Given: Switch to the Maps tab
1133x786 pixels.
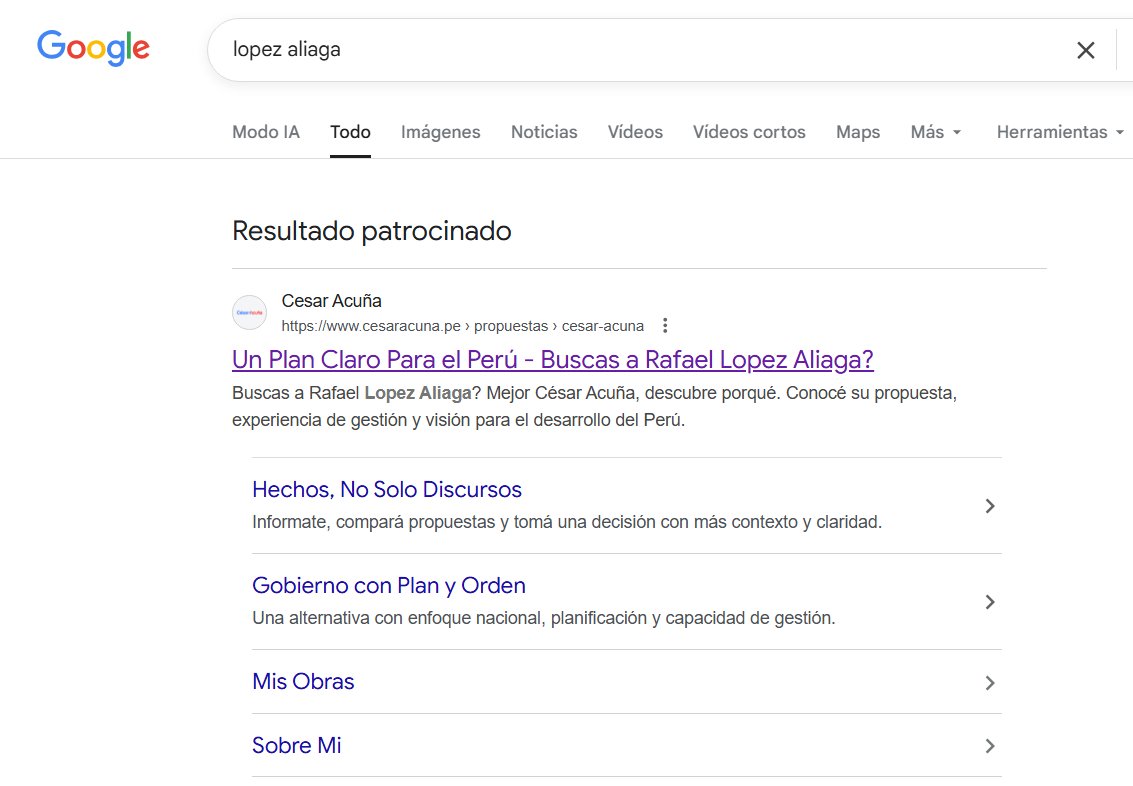Looking at the screenshot, I should [x=858, y=132].
